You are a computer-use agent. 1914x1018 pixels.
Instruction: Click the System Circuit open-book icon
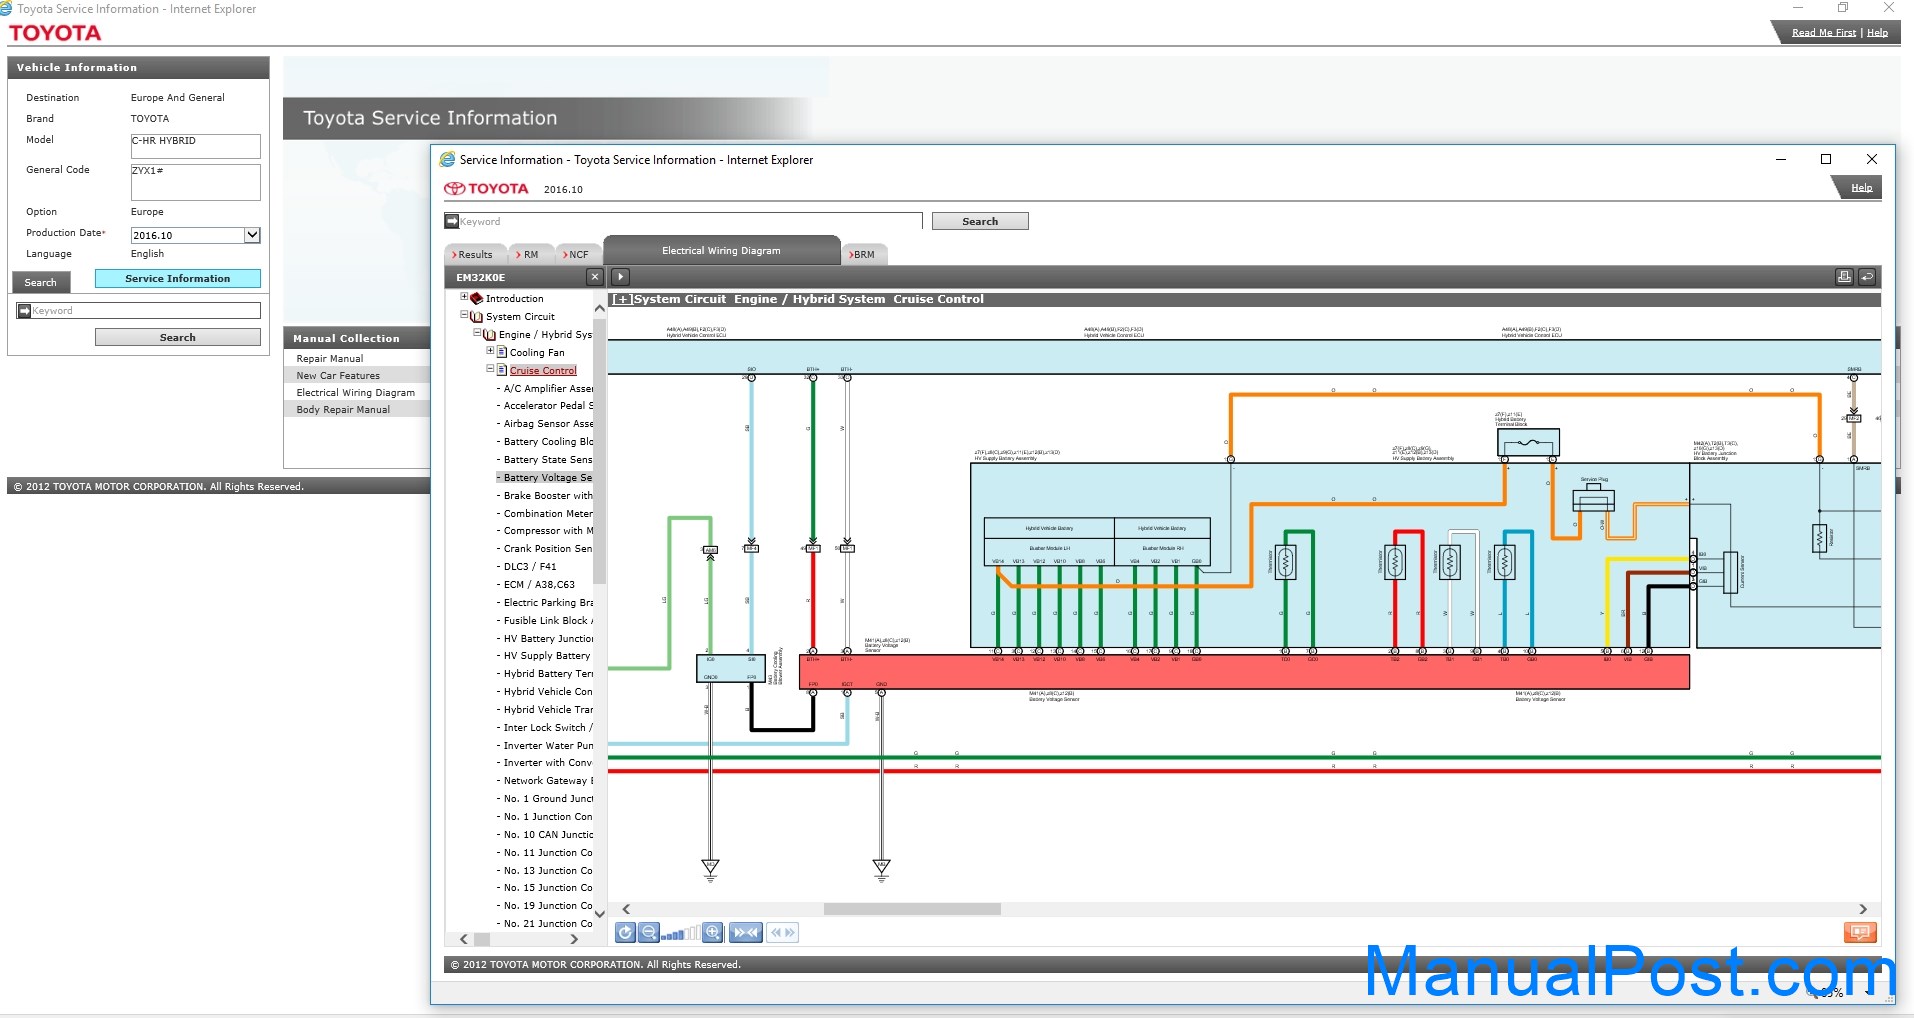[x=477, y=316]
